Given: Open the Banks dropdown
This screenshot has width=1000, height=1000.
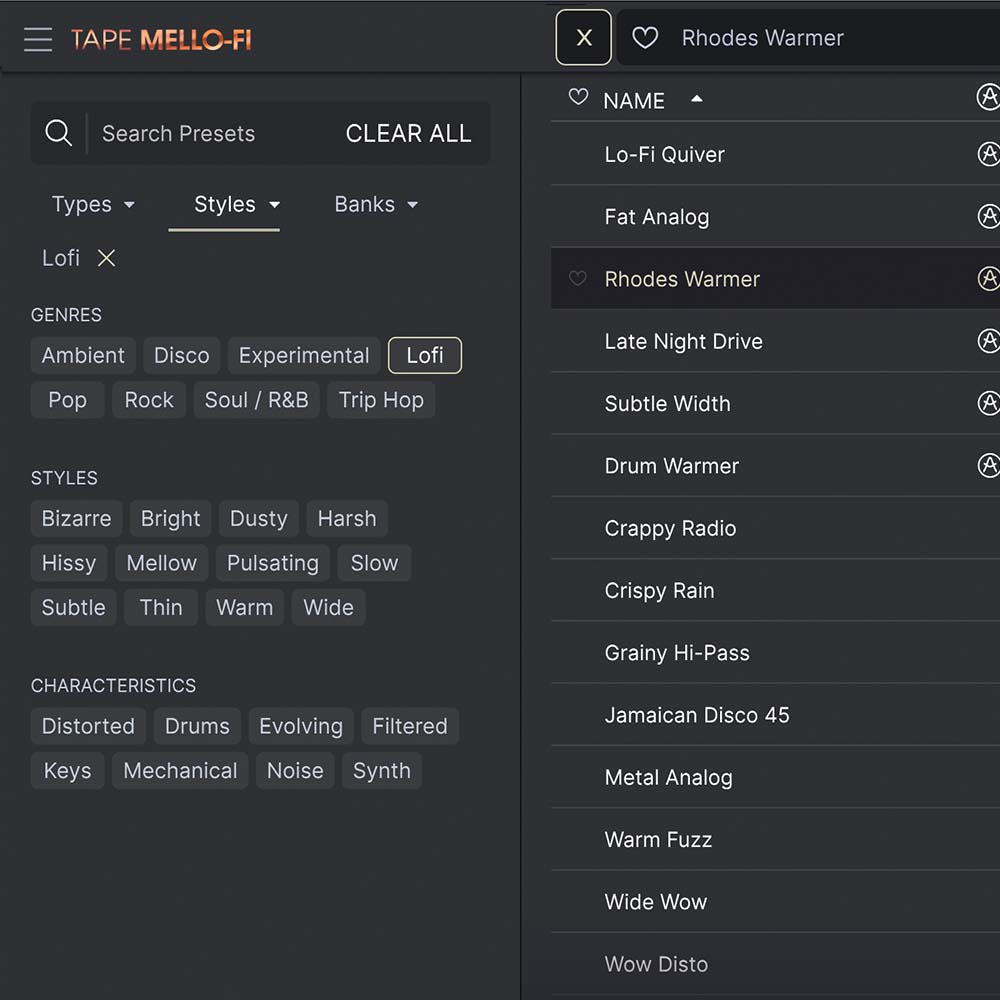Looking at the screenshot, I should tap(376, 204).
